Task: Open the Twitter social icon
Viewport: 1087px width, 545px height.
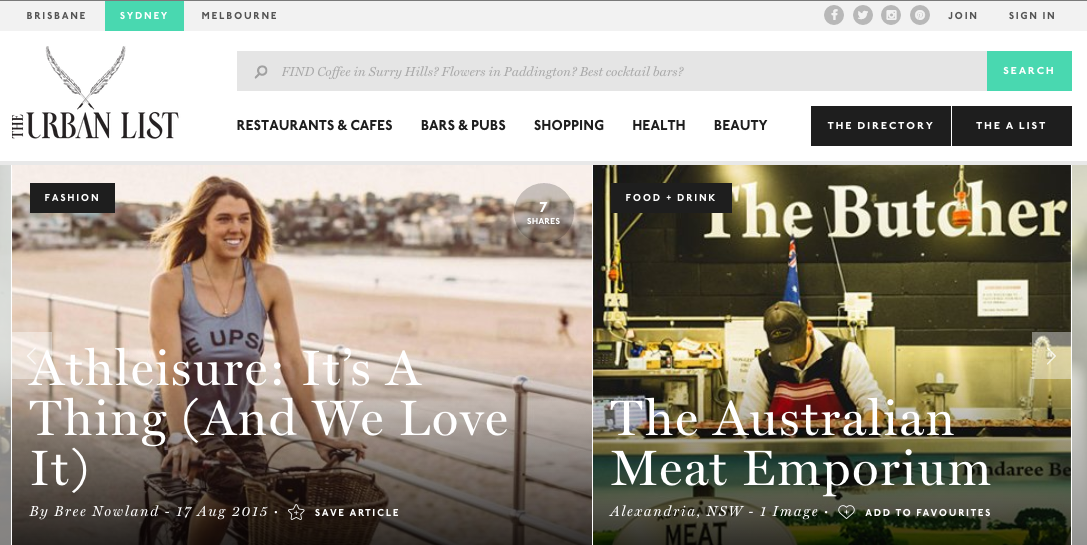Action: 862,15
